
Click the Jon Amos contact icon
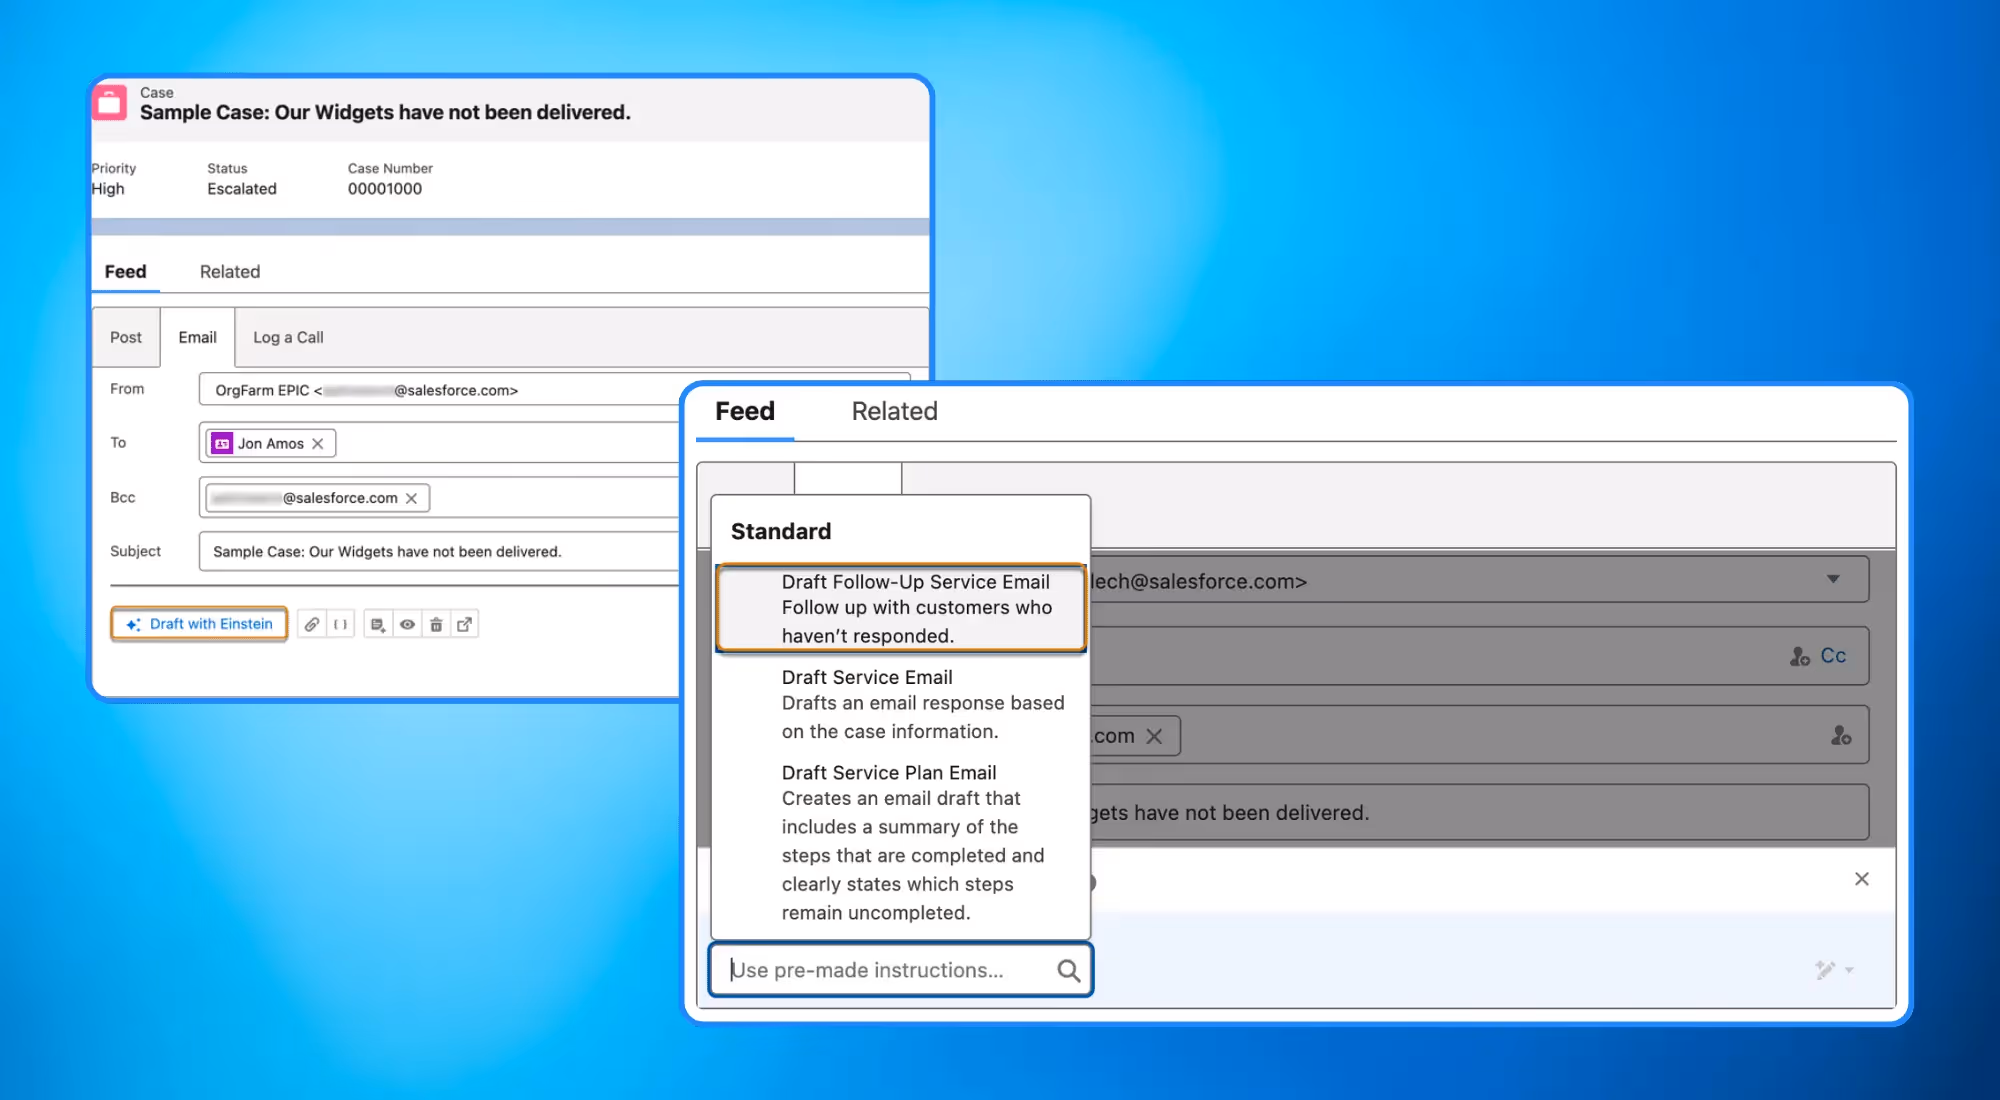click(222, 443)
